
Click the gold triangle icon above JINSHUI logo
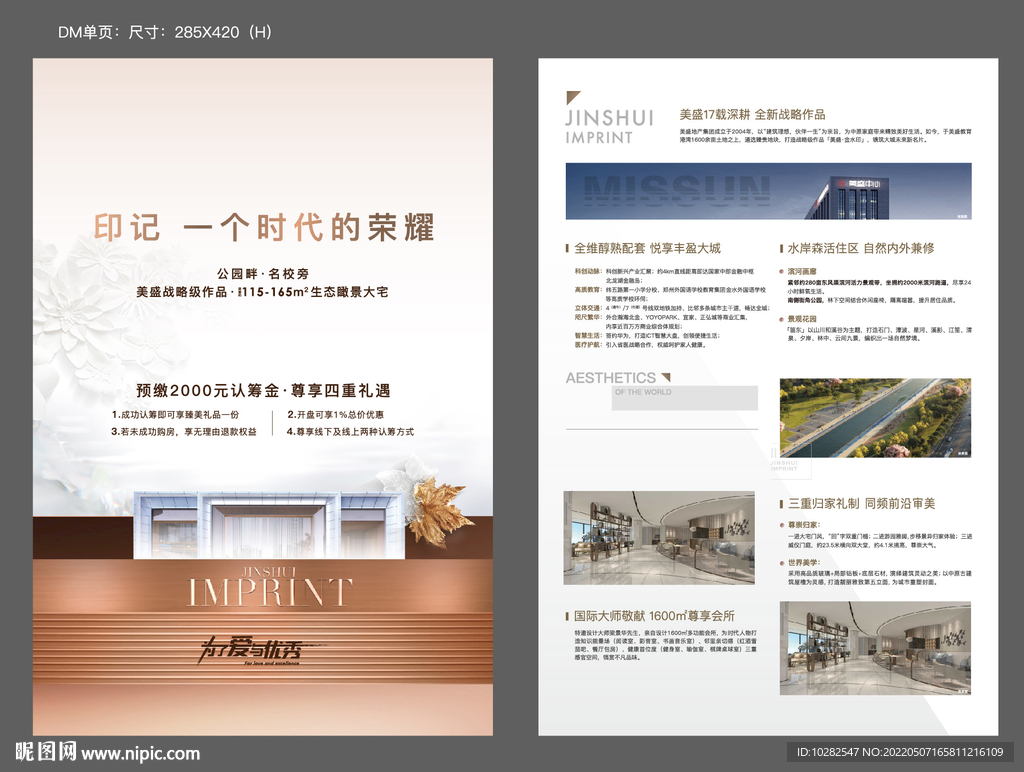tap(572, 98)
